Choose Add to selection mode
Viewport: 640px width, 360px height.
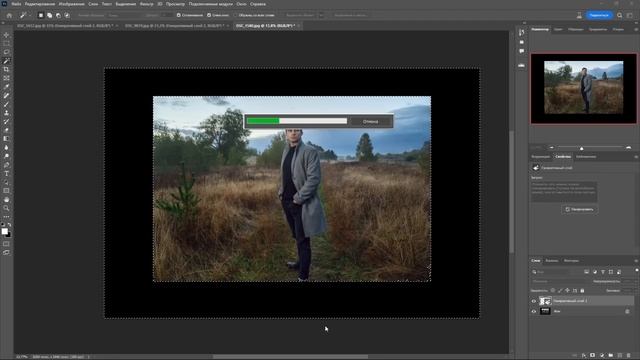click(49, 15)
